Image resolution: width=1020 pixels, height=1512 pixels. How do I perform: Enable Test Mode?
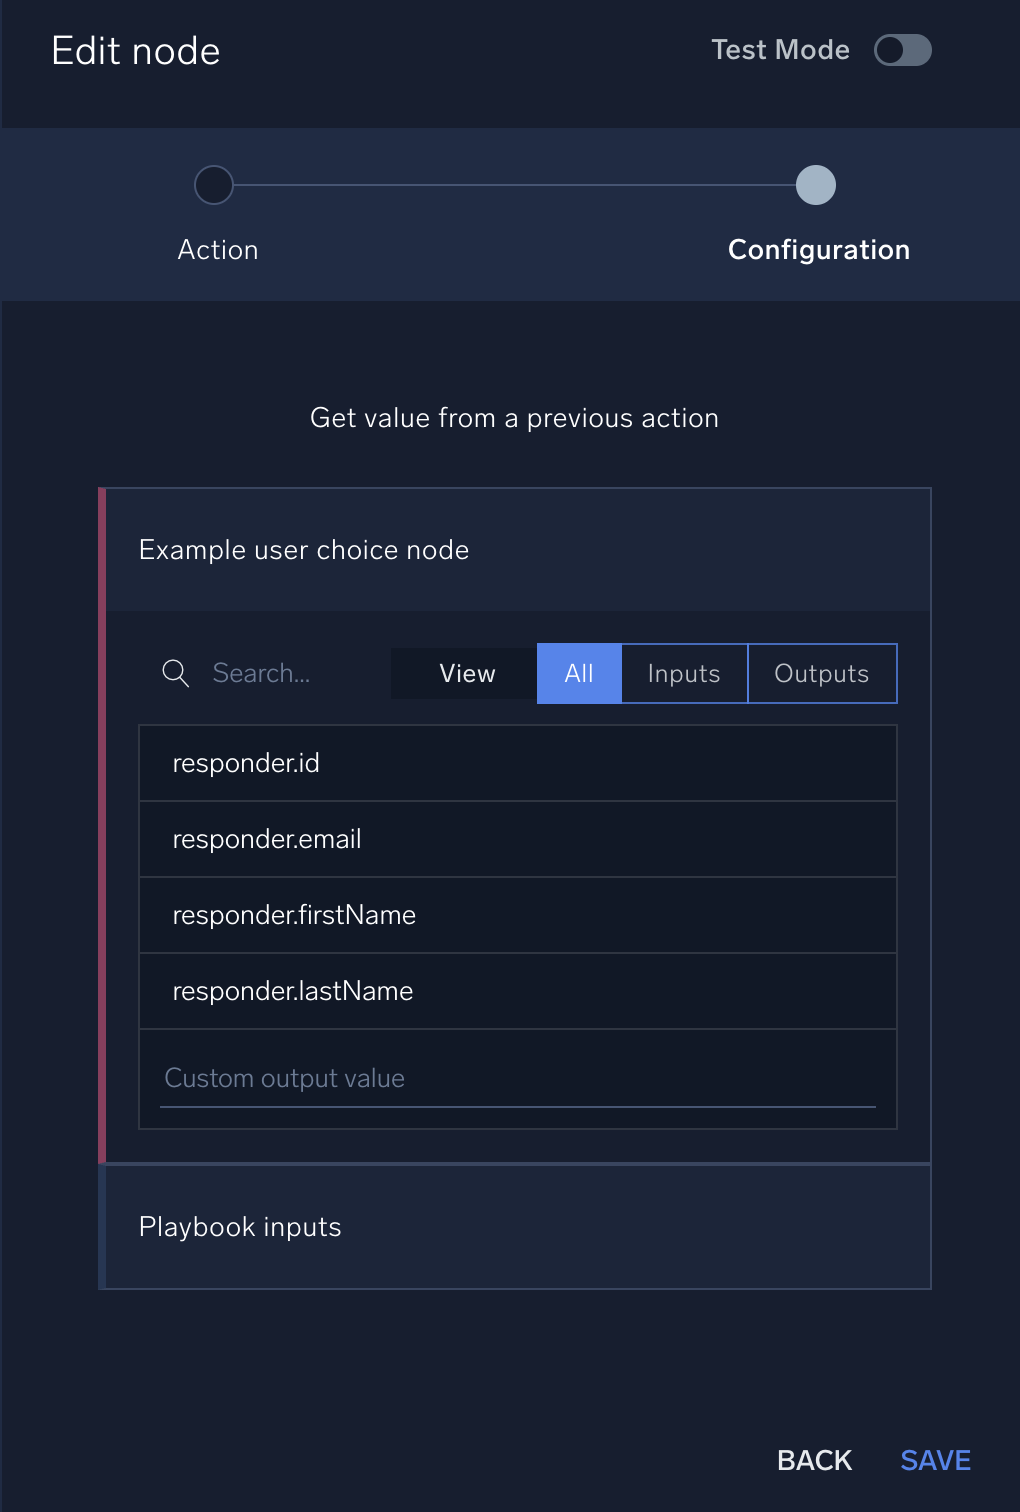[900, 50]
